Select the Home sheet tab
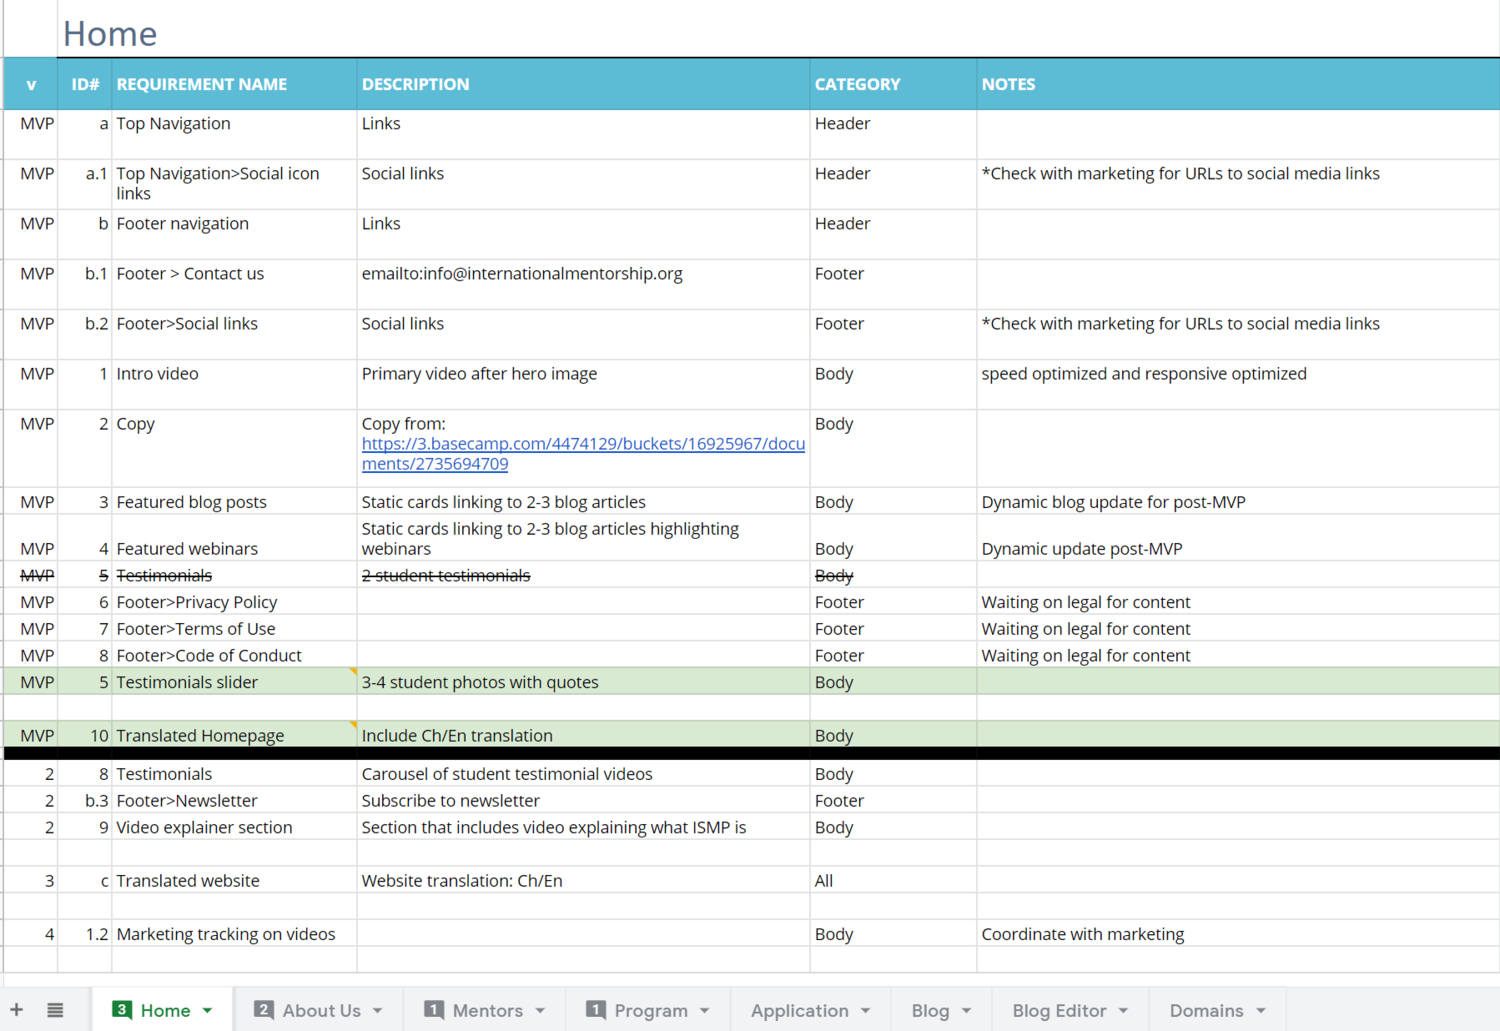The image size is (1500, 1031). coord(163,1010)
